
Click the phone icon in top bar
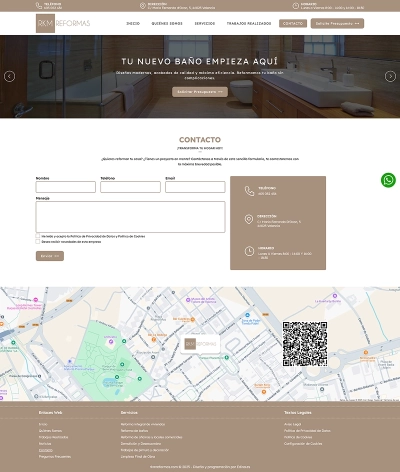point(39,5)
